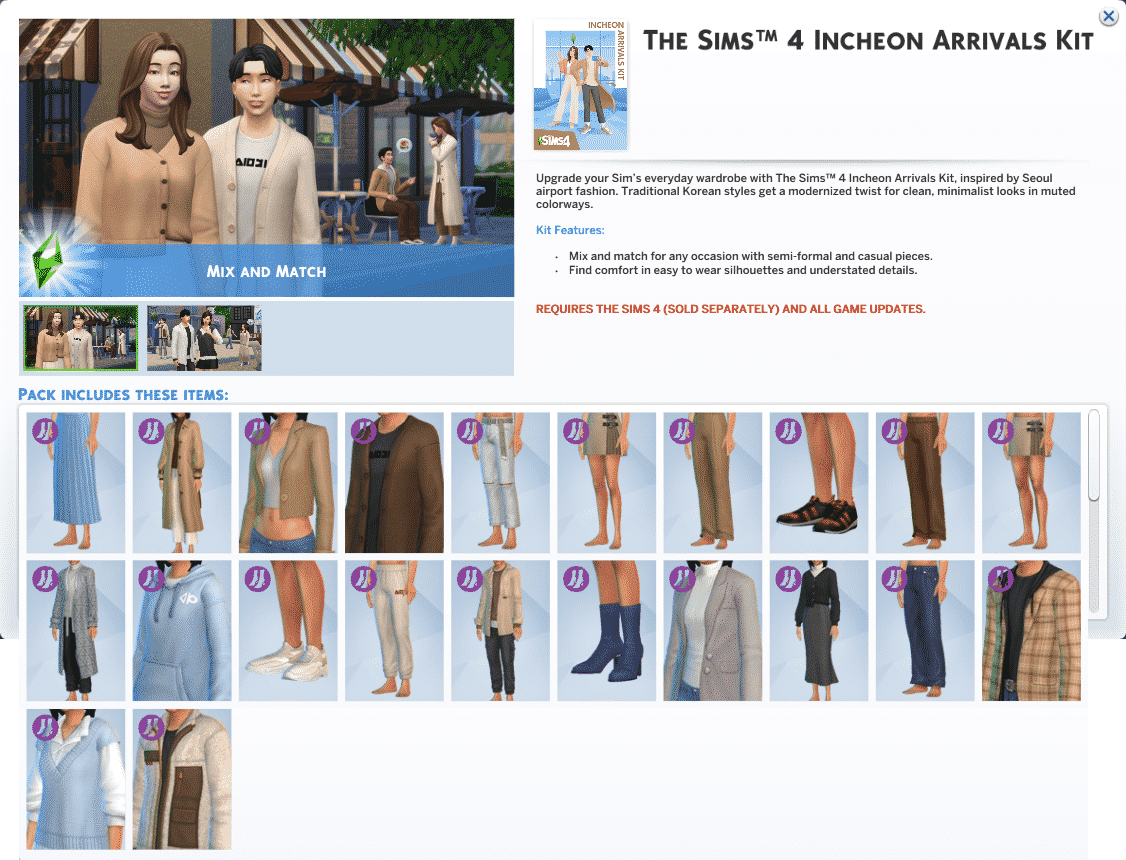
Task: Click the purple category badge on fleece jacket
Action: pos(152,727)
